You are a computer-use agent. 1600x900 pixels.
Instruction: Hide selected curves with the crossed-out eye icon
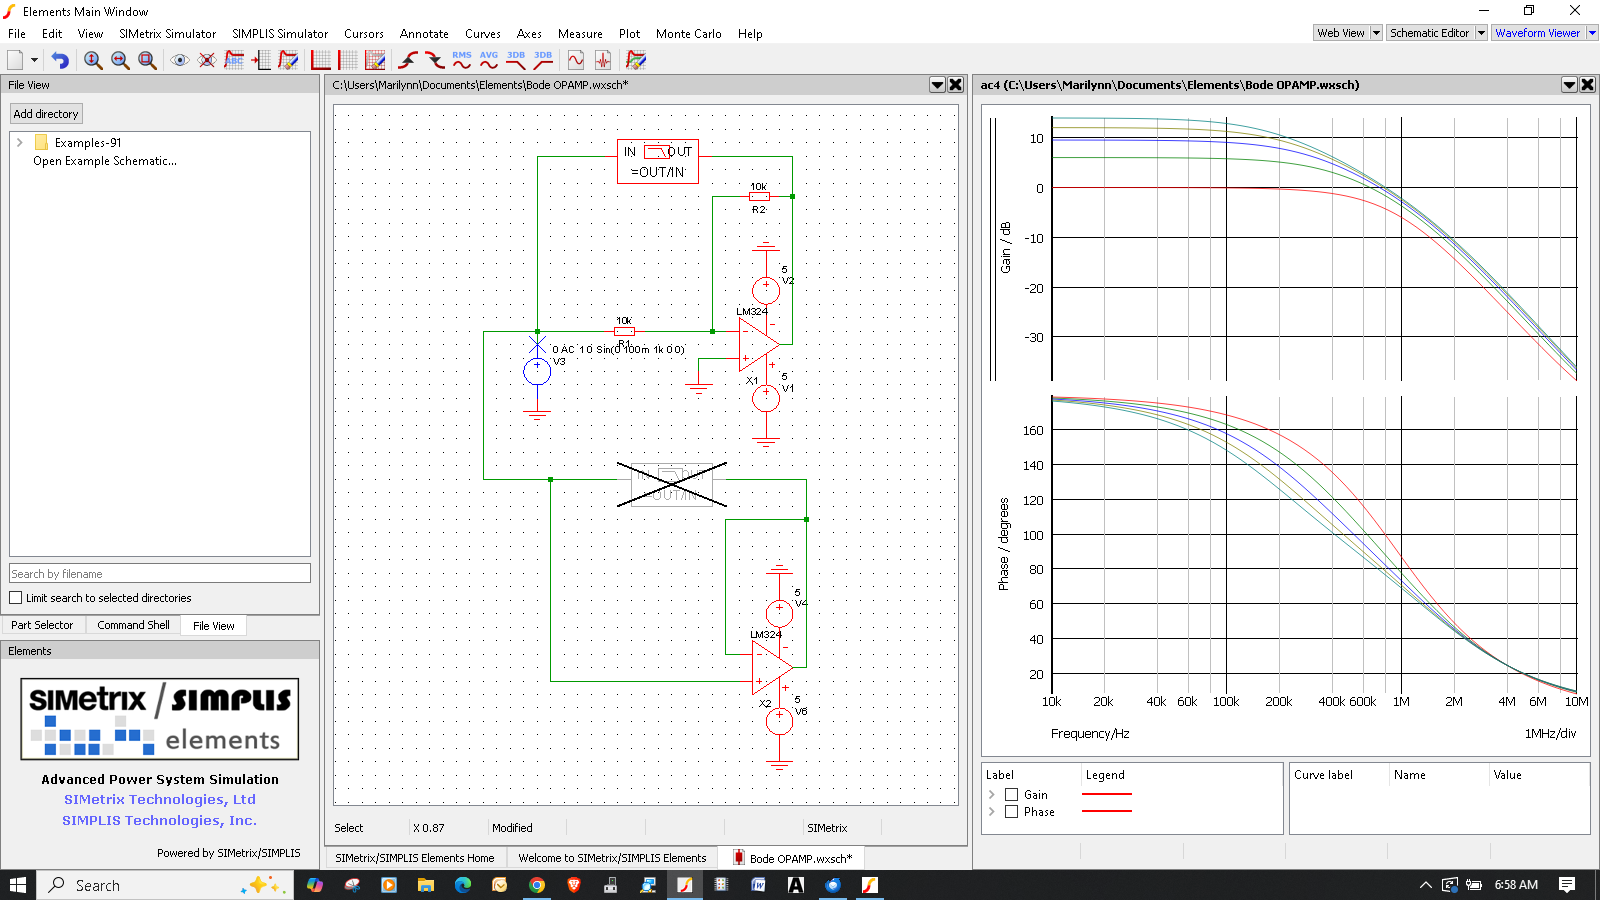(x=207, y=60)
